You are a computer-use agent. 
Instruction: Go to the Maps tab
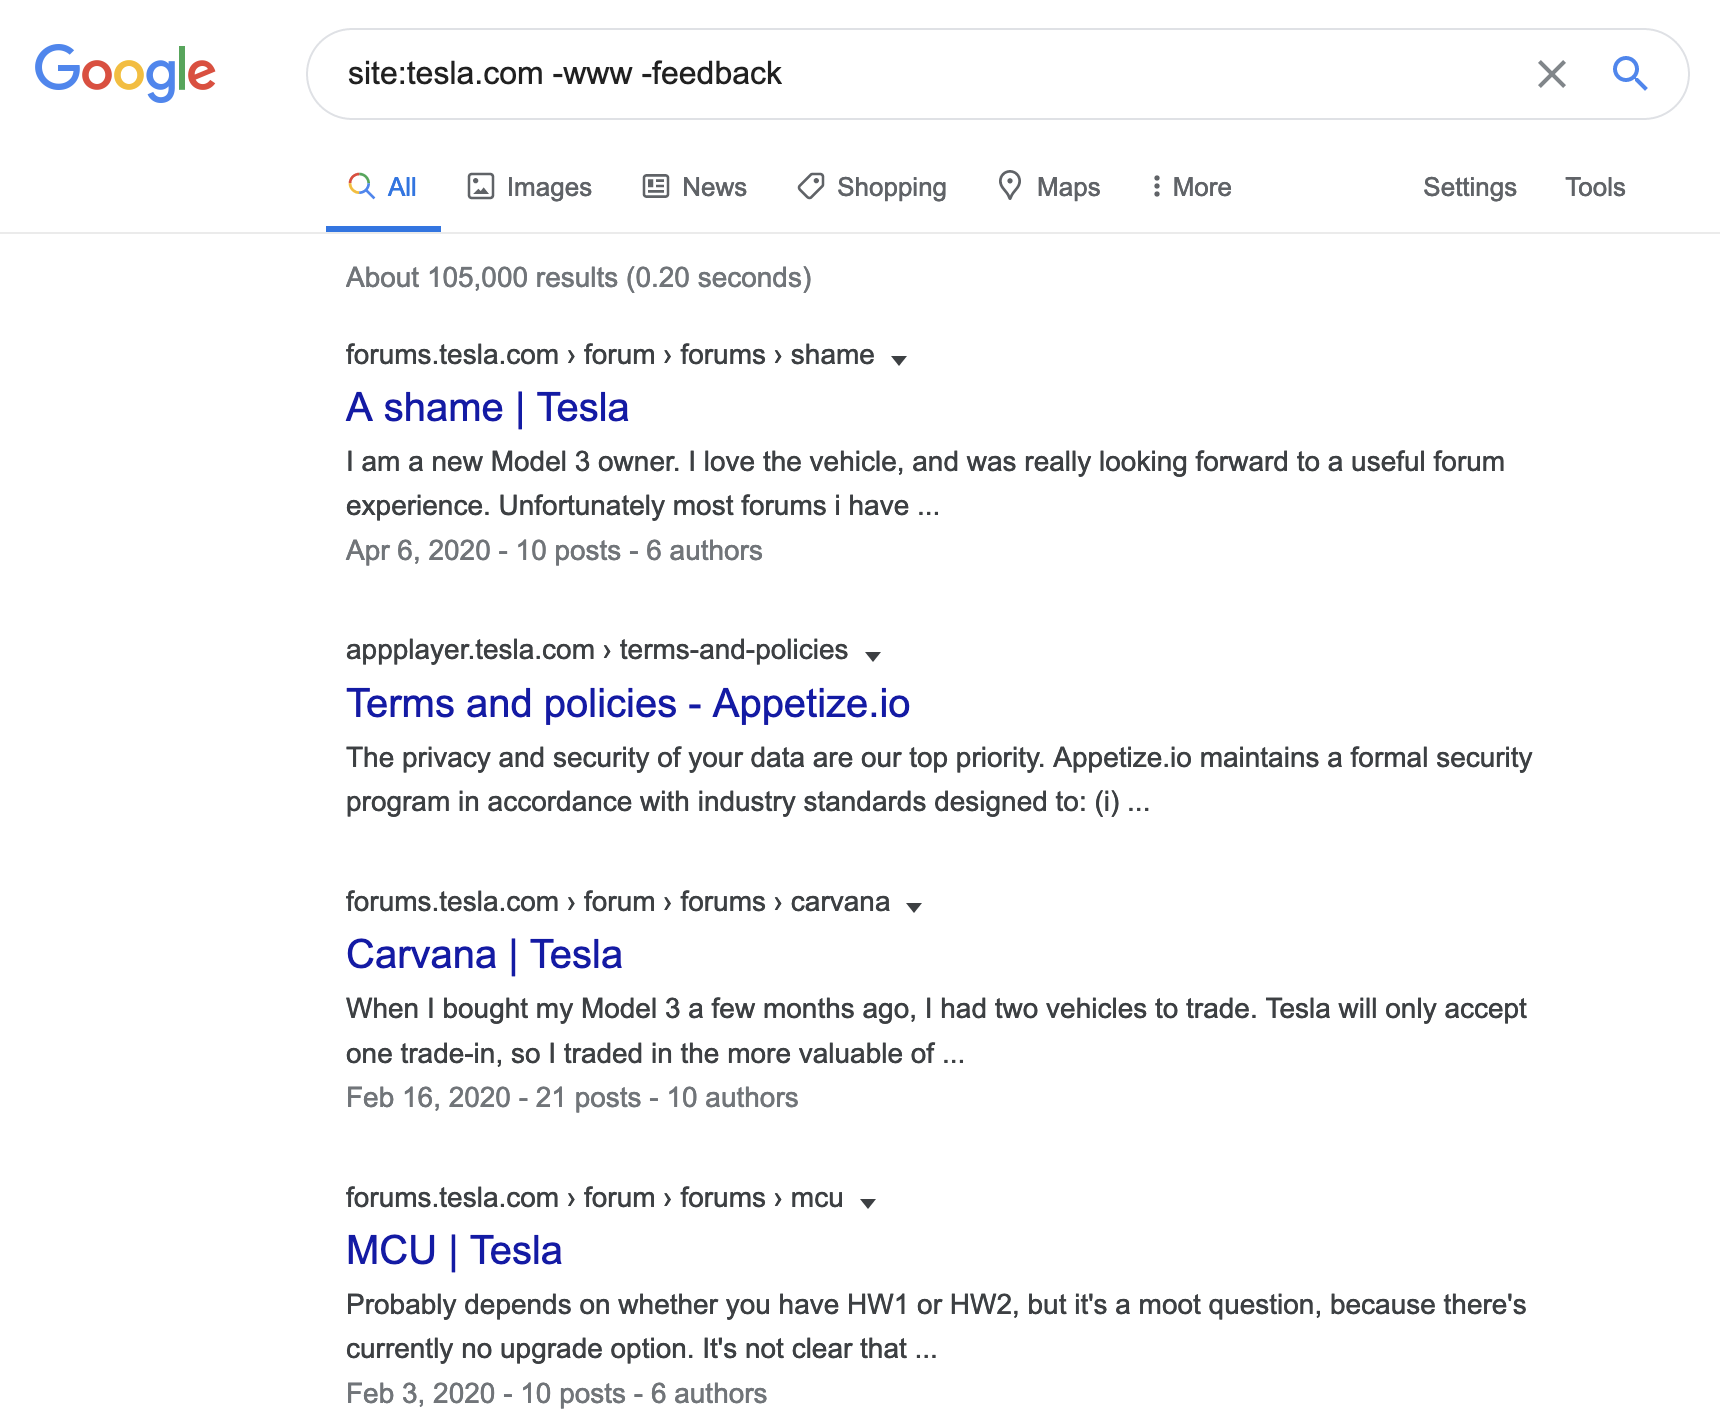pos(1049,187)
